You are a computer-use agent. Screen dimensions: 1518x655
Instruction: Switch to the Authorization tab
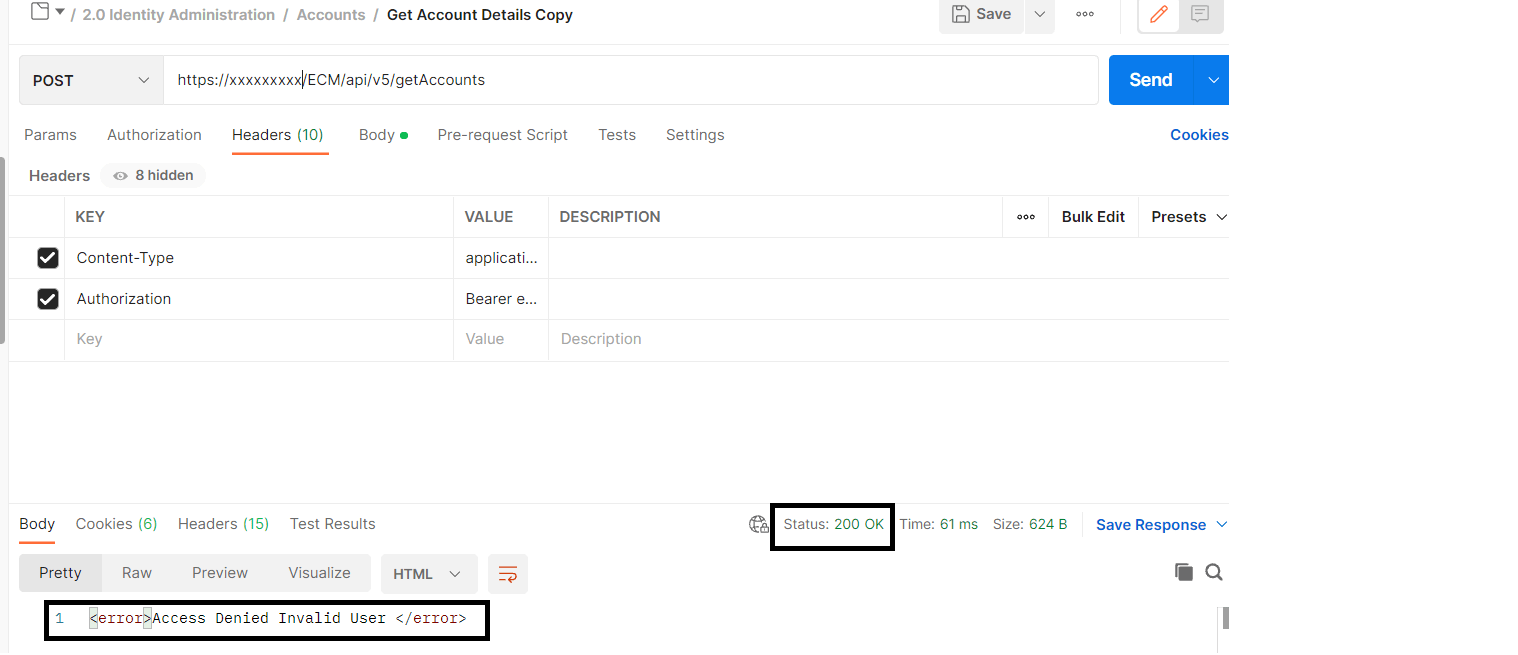154,135
